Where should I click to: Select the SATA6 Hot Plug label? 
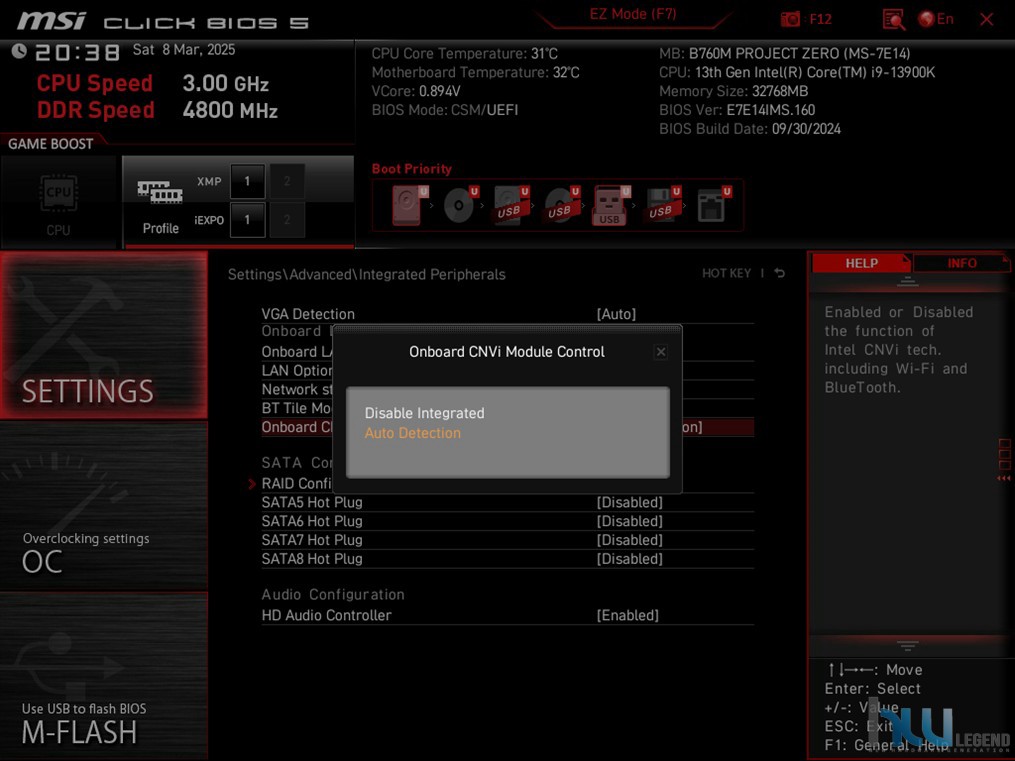[312, 521]
